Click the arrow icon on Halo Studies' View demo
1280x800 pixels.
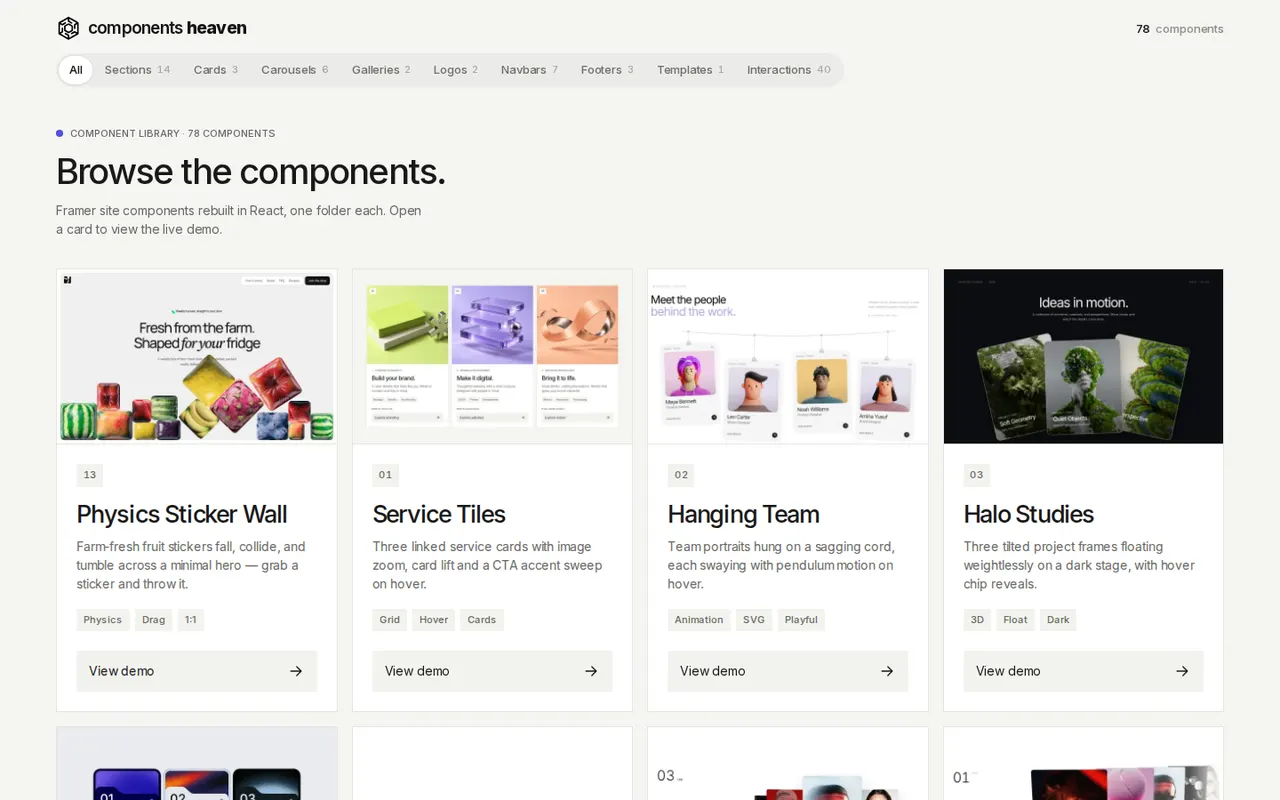point(1182,671)
